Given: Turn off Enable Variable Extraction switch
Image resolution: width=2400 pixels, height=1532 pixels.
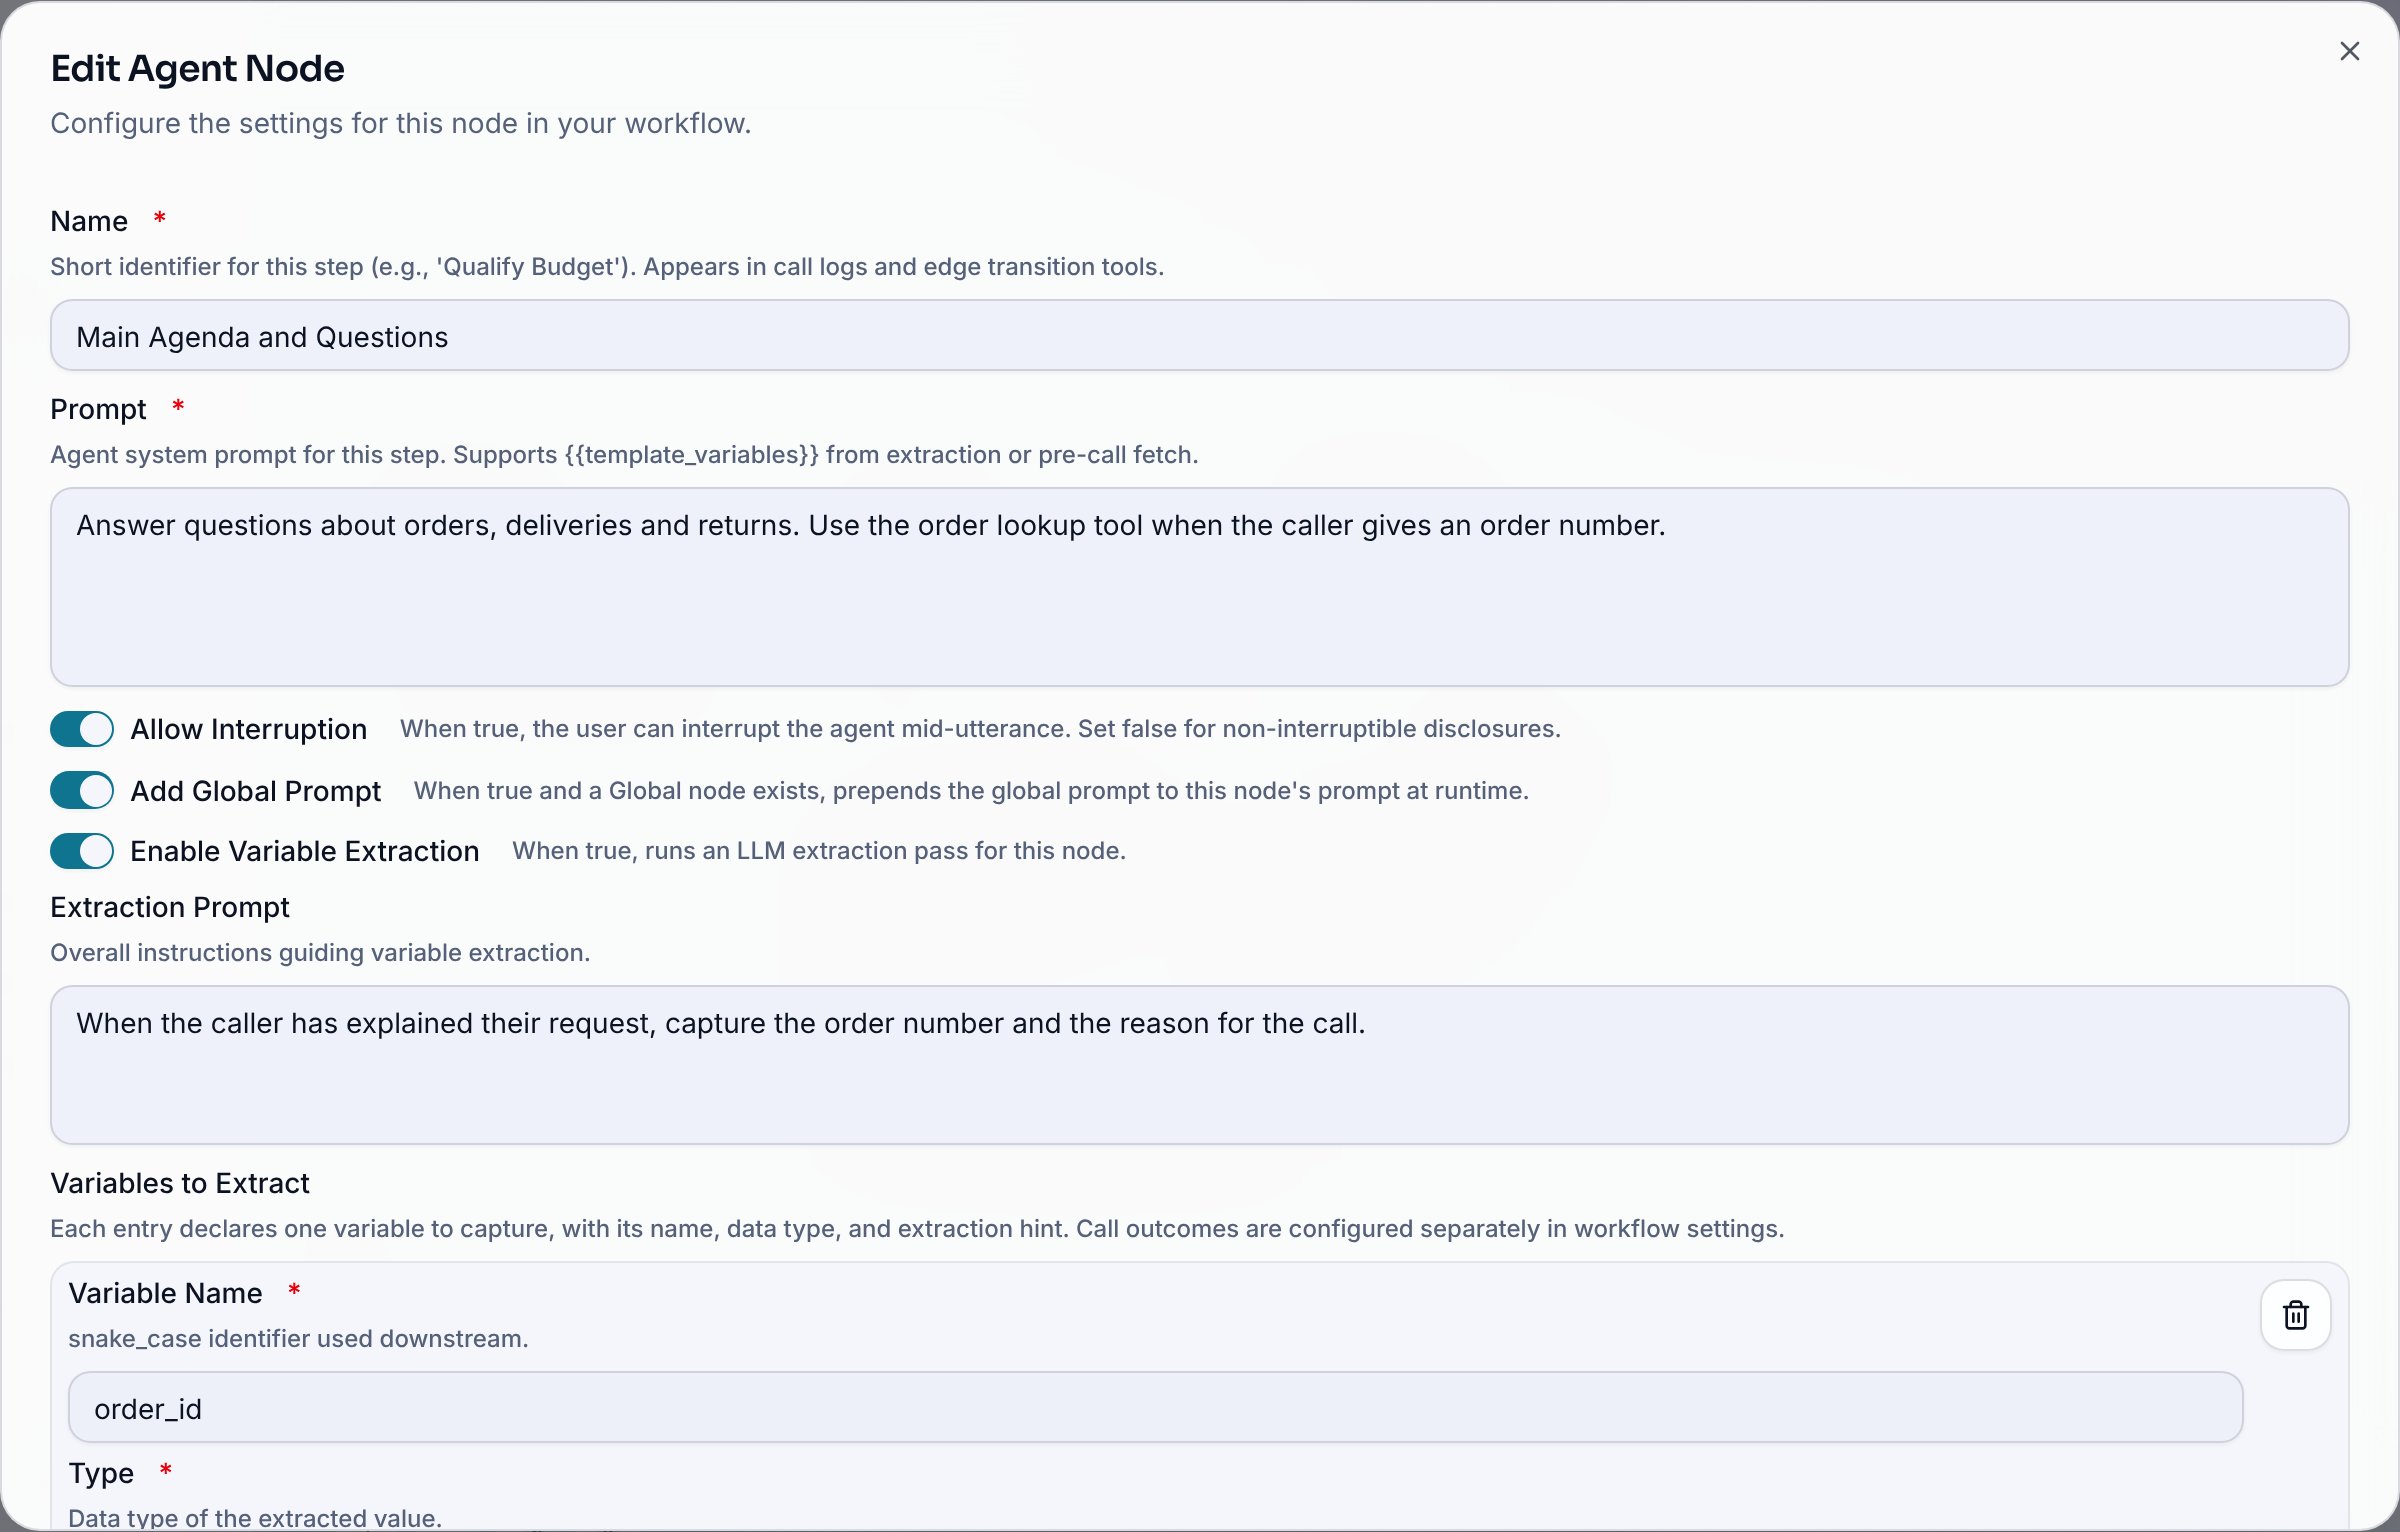Looking at the screenshot, I should [x=82, y=851].
